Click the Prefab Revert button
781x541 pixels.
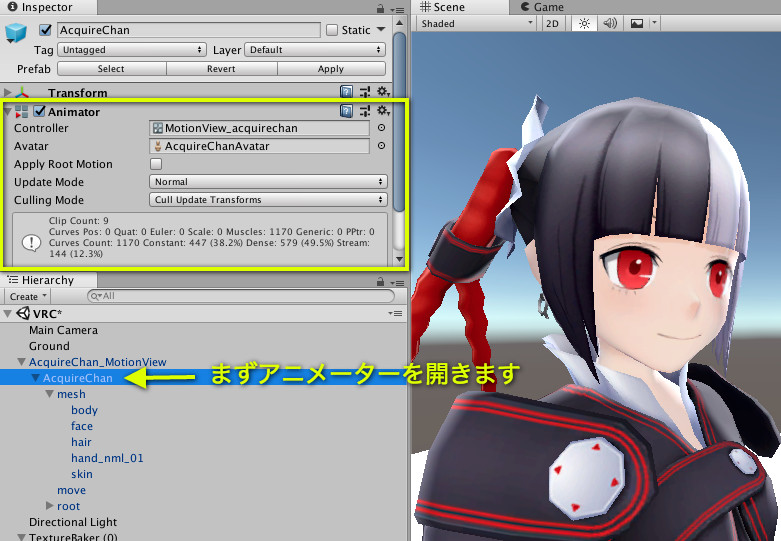[x=221, y=69]
